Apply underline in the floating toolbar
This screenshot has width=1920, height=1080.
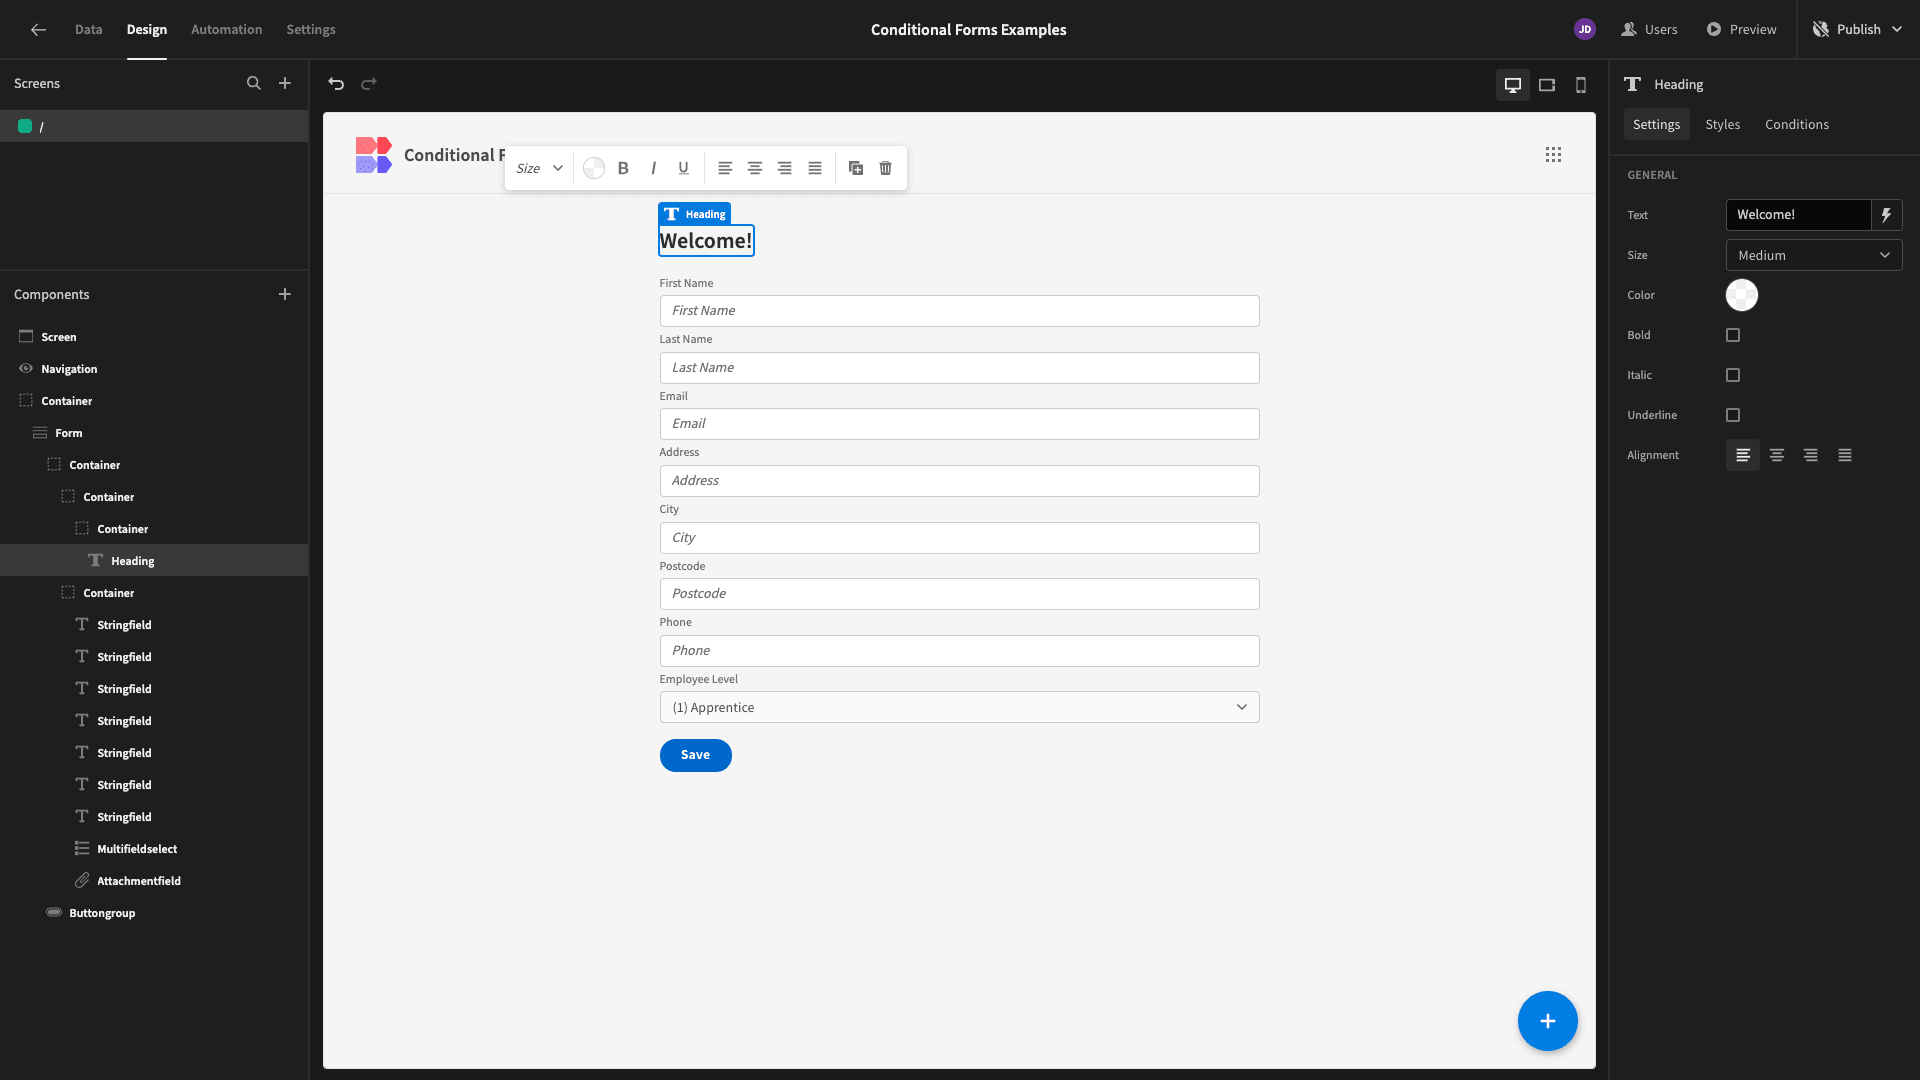click(x=684, y=168)
